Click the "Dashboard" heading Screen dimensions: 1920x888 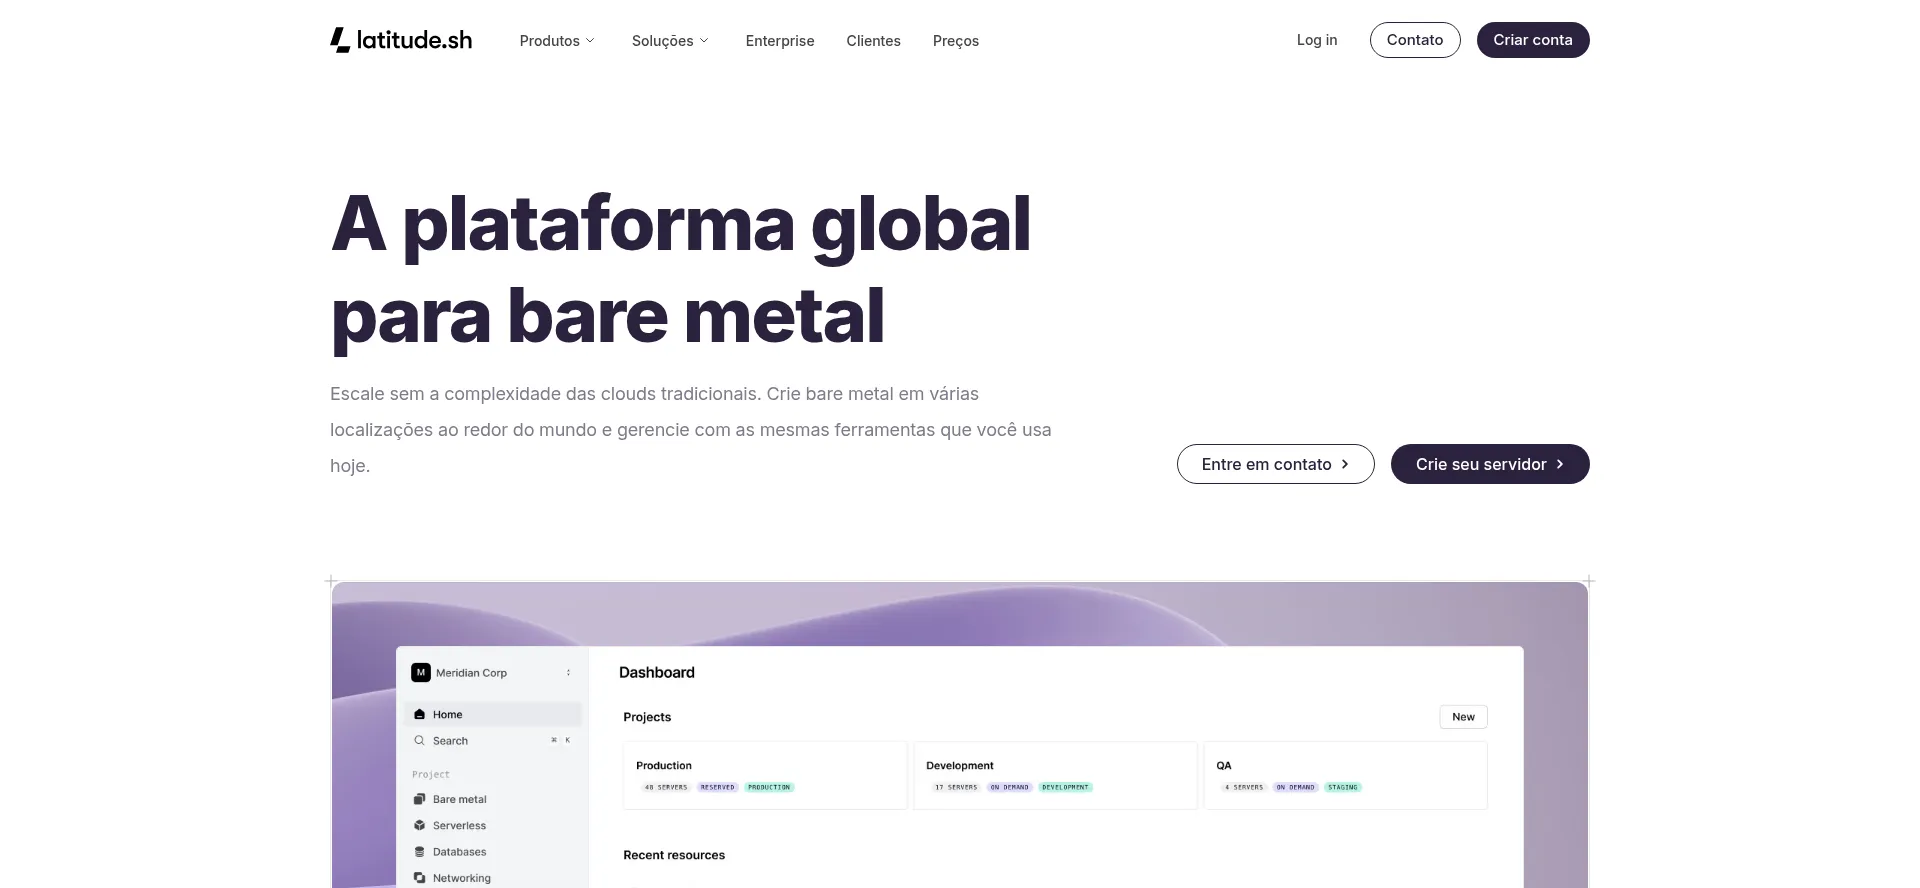pos(657,673)
